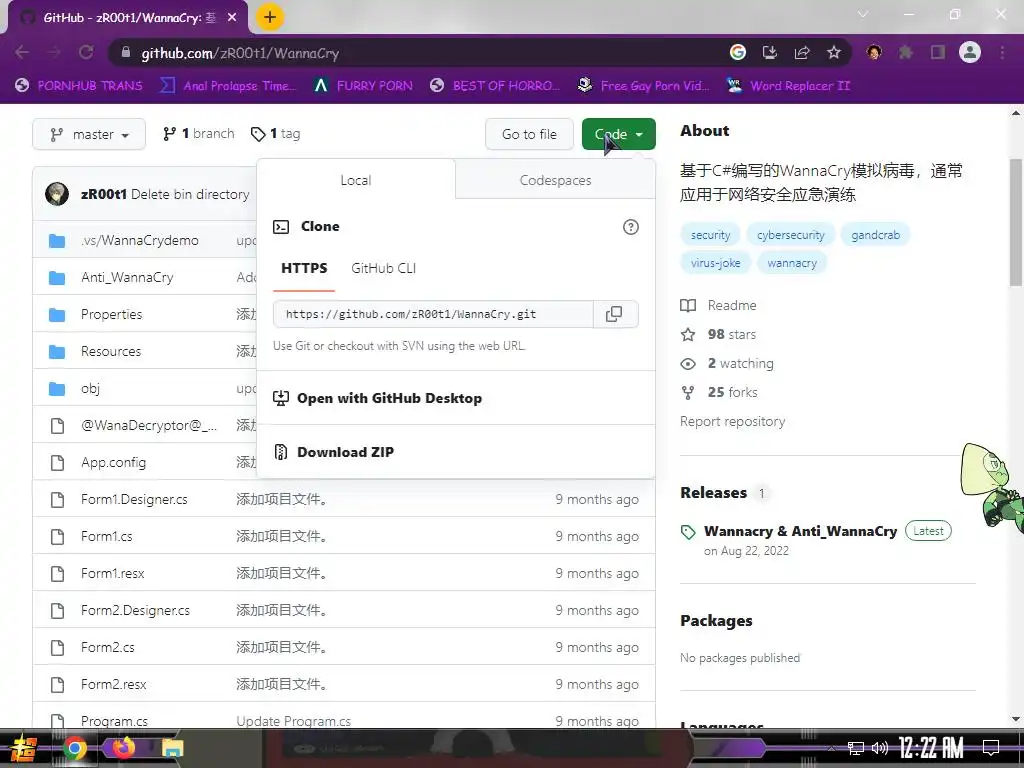This screenshot has height=768, width=1024.
Task: Close the GitHub WannaCry tab
Action: click(x=232, y=18)
